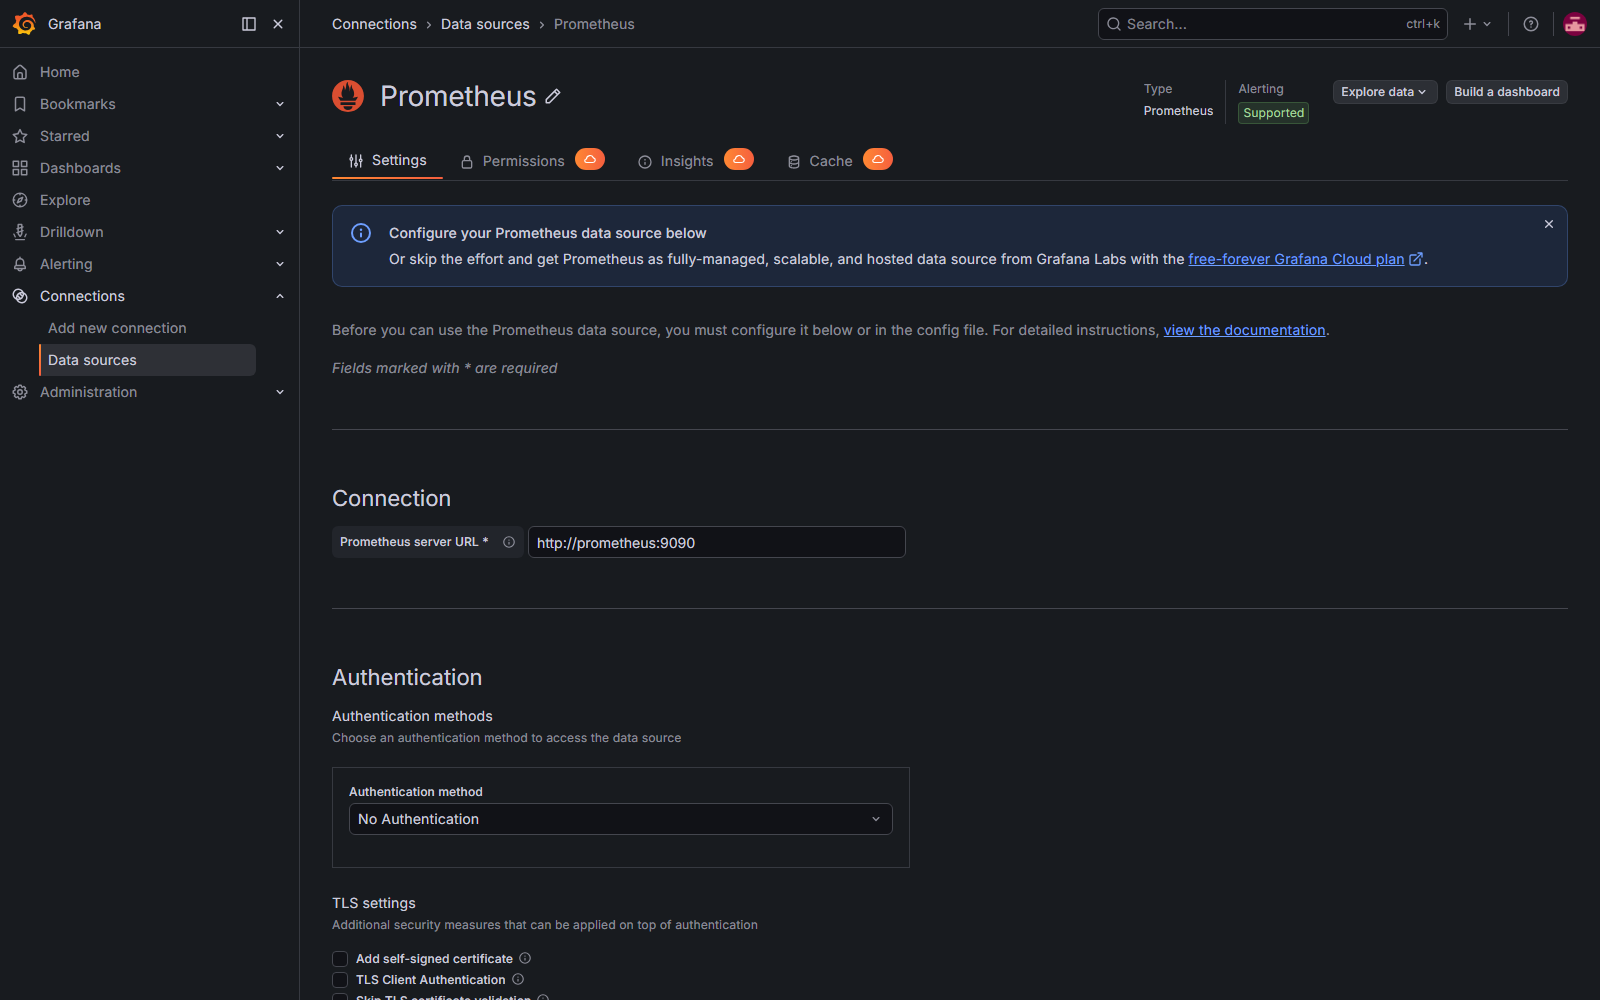Open the user profile avatar menu

[x=1575, y=24]
